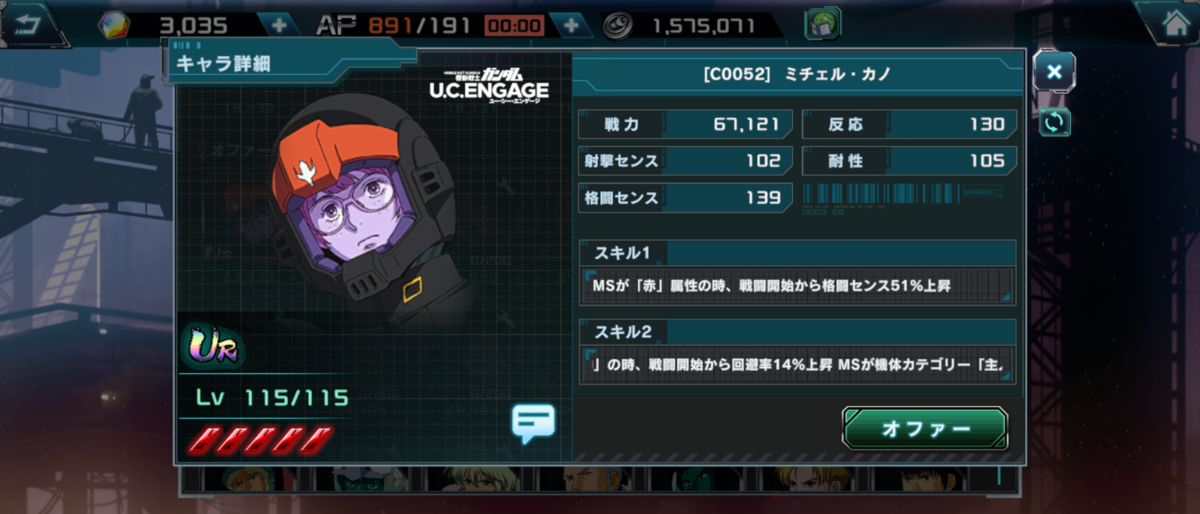The image size is (1200, 514).
Task: Open the speech bubble comment icon
Action: 533,422
